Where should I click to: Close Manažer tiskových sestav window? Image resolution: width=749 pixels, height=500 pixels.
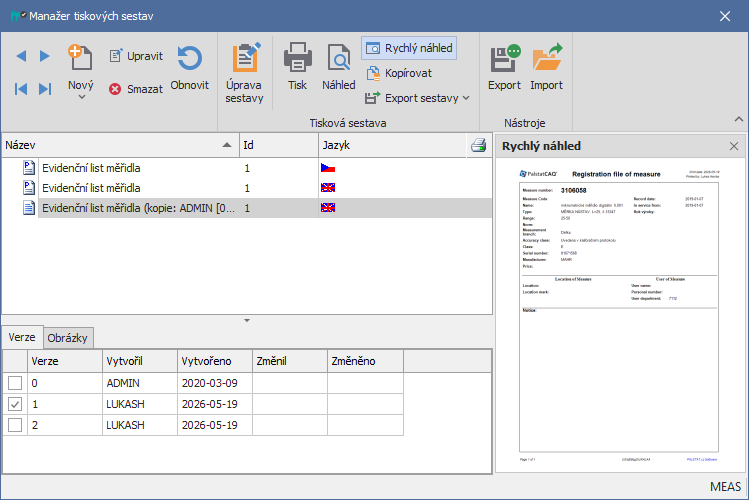pyautogui.click(x=725, y=16)
